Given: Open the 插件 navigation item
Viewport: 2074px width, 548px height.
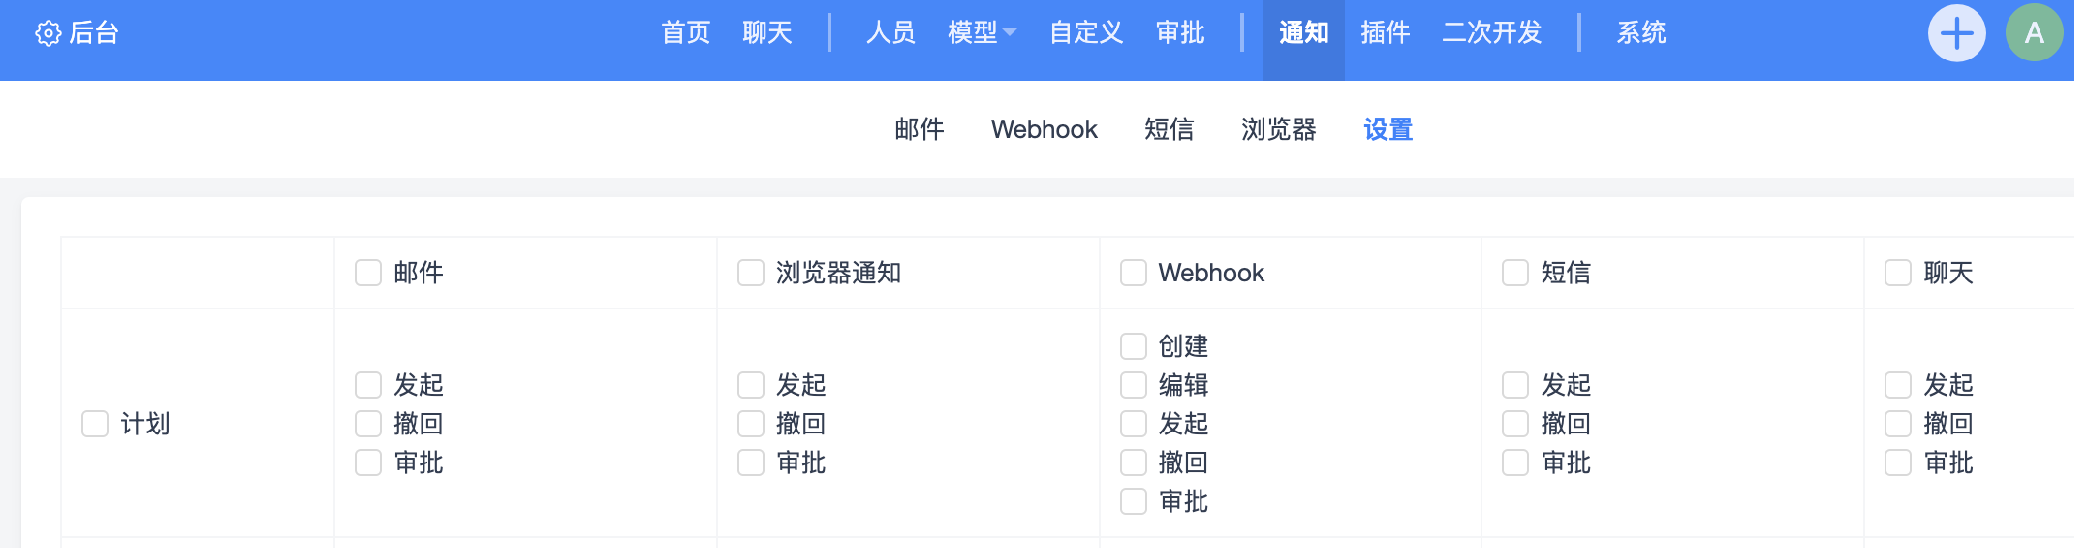Looking at the screenshot, I should 1385,33.
